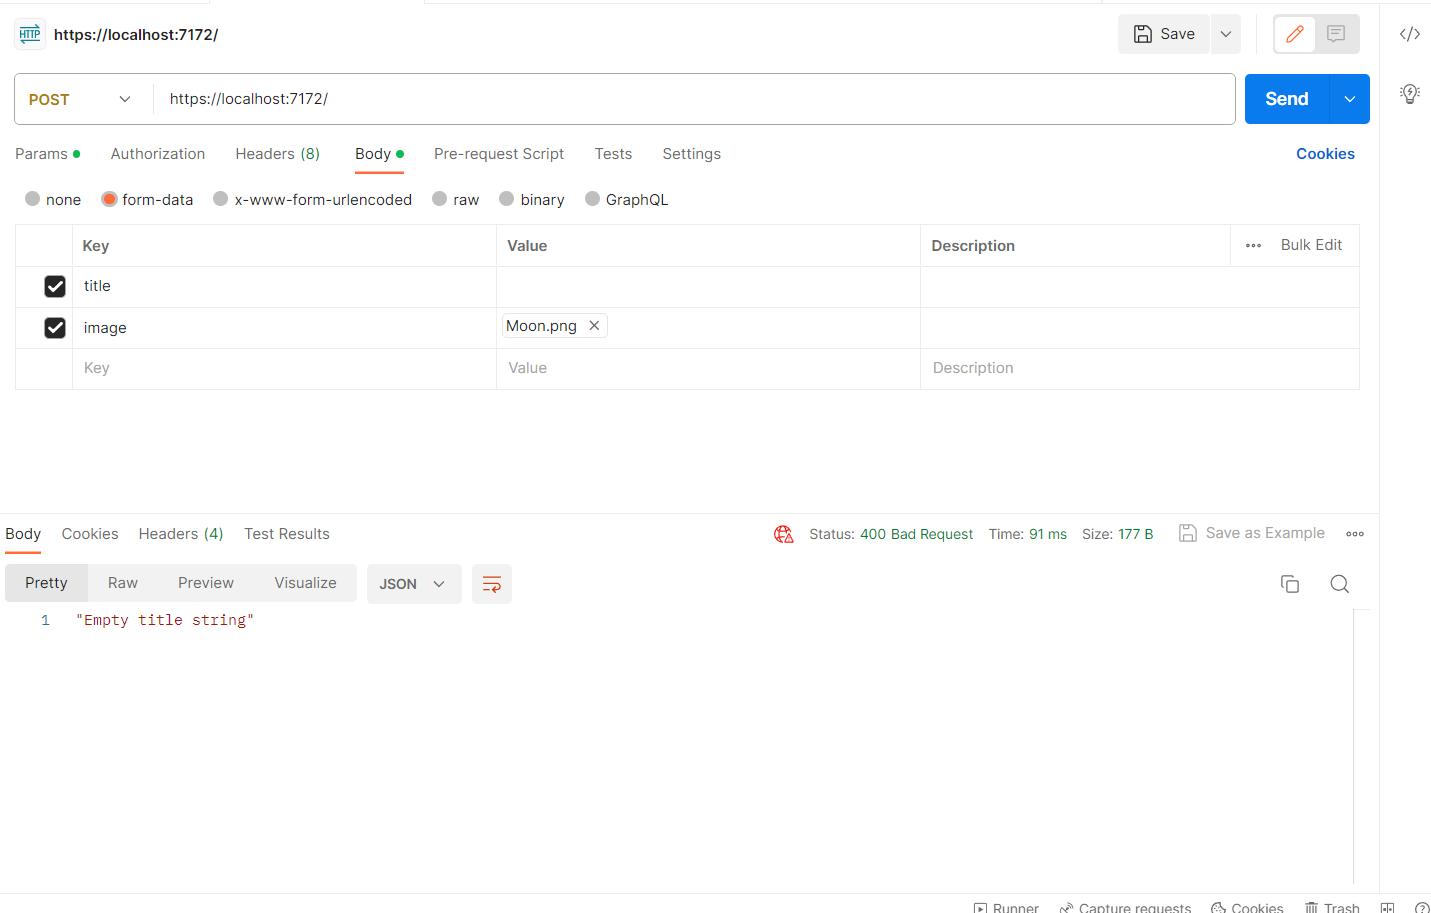Open the code snippet panel
The width and height of the screenshot is (1431, 913).
point(1409,33)
